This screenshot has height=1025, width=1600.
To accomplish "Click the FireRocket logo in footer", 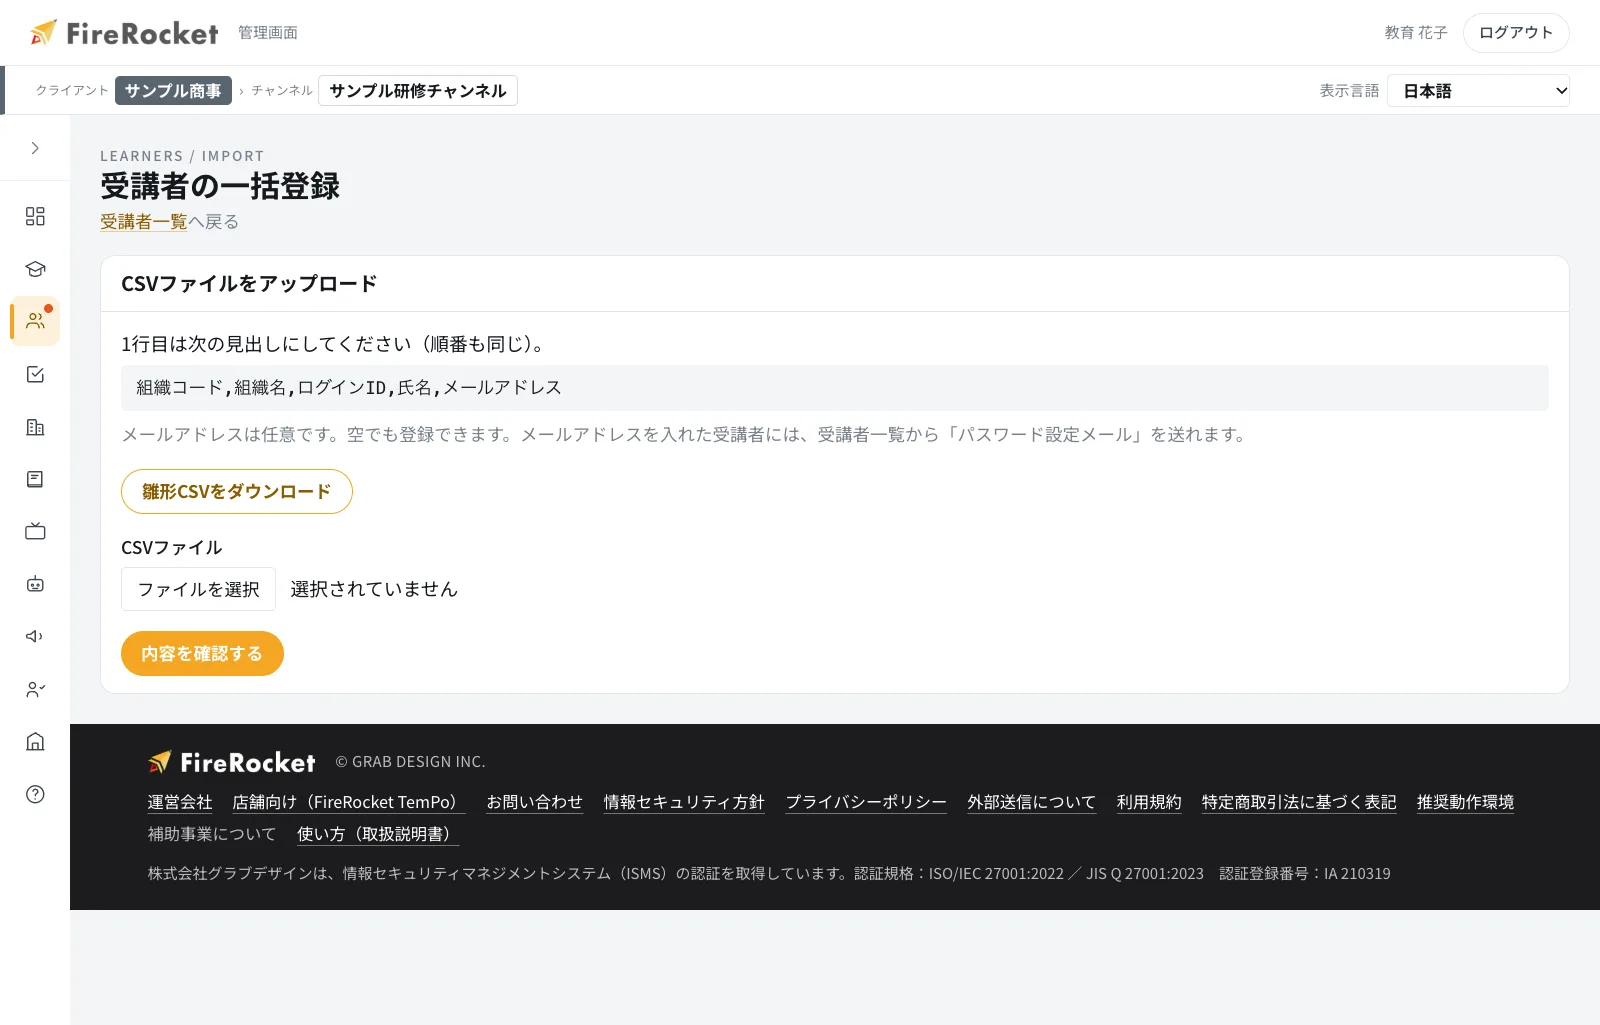I will (232, 762).
